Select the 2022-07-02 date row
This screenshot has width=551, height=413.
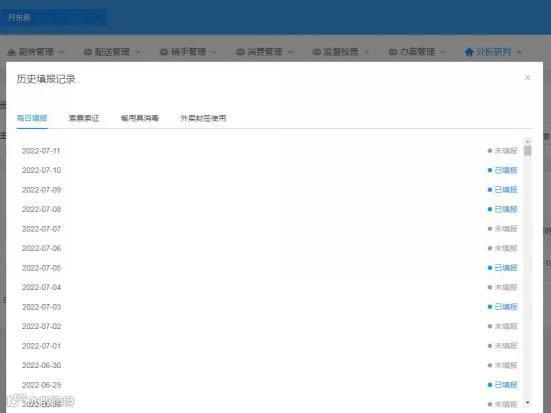pos(269,327)
